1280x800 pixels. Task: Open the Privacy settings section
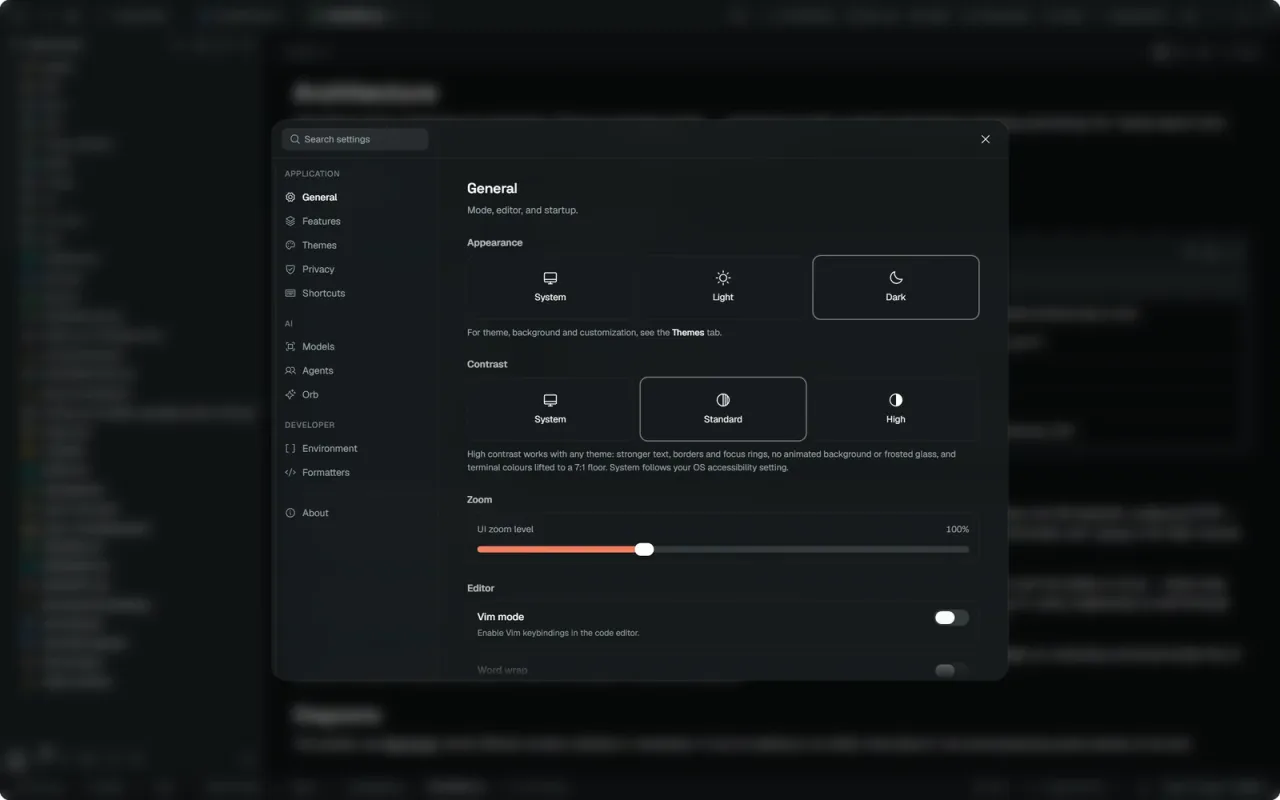355,269
